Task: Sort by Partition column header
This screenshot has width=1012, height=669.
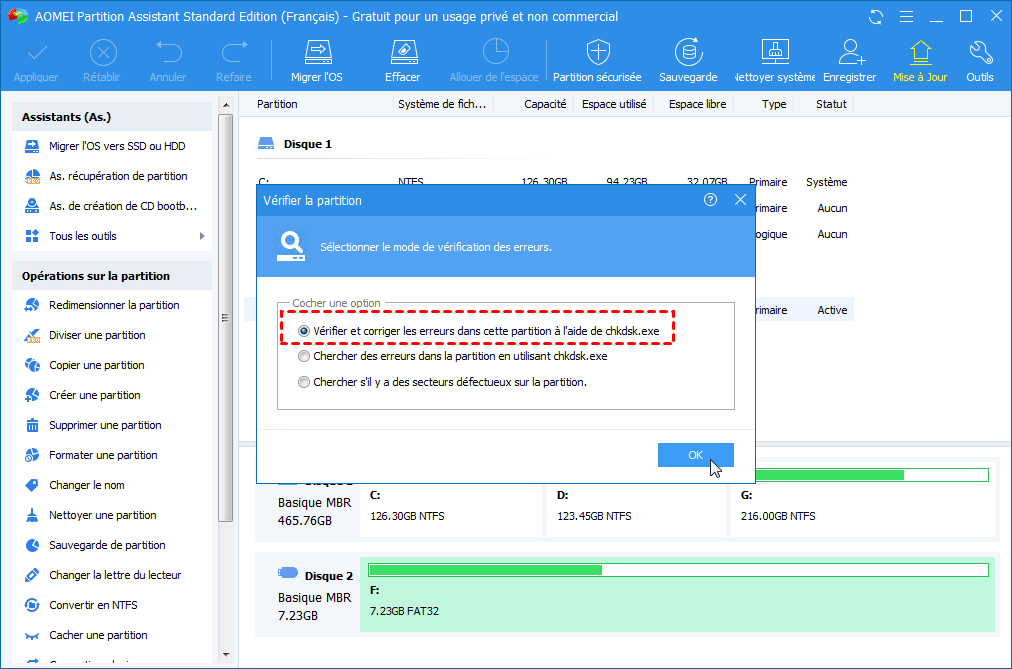Action: pos(277,104)
